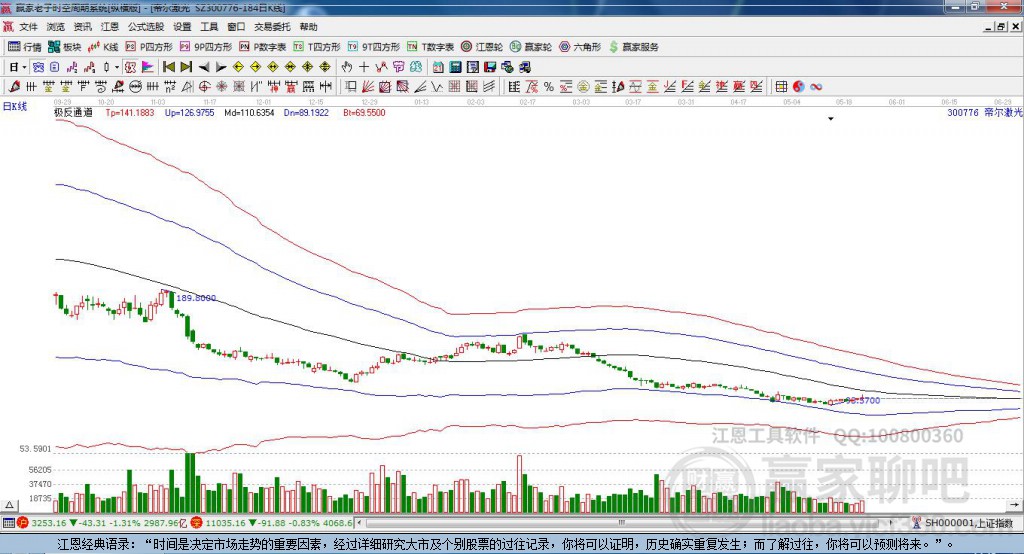Viewport: 1024px width, 554px height.
Task: Open the P数字表 tool
Action: click(x=263, y=47)
